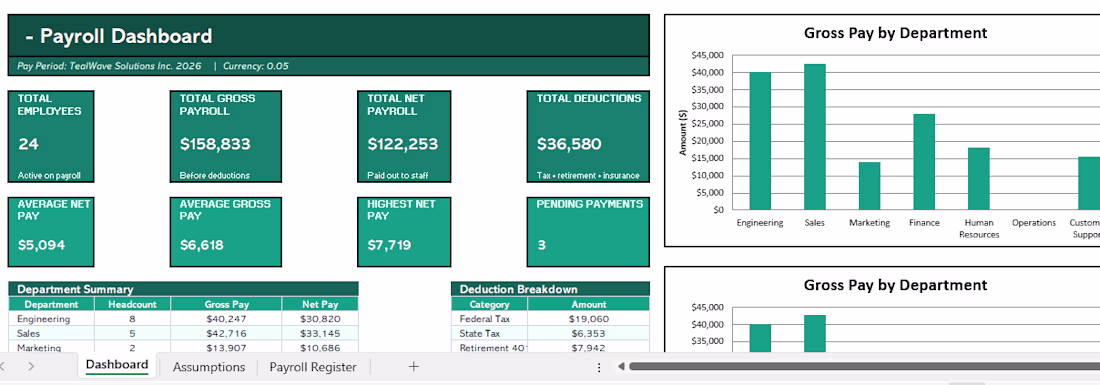Image resolution: width=1100 pixels, height=385 pixels.
Task: Click the Headcount column header
Action: click(x=132, y=304)
